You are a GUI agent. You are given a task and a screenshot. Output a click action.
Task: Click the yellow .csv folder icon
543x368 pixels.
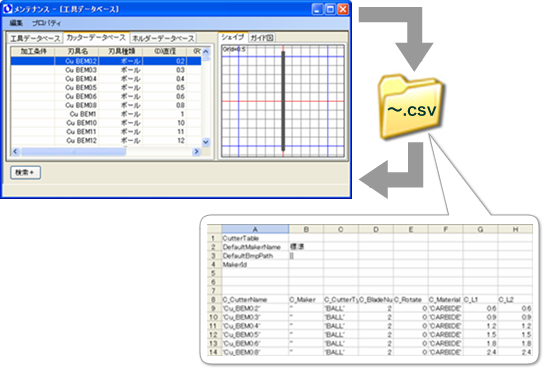pos(410,107)
